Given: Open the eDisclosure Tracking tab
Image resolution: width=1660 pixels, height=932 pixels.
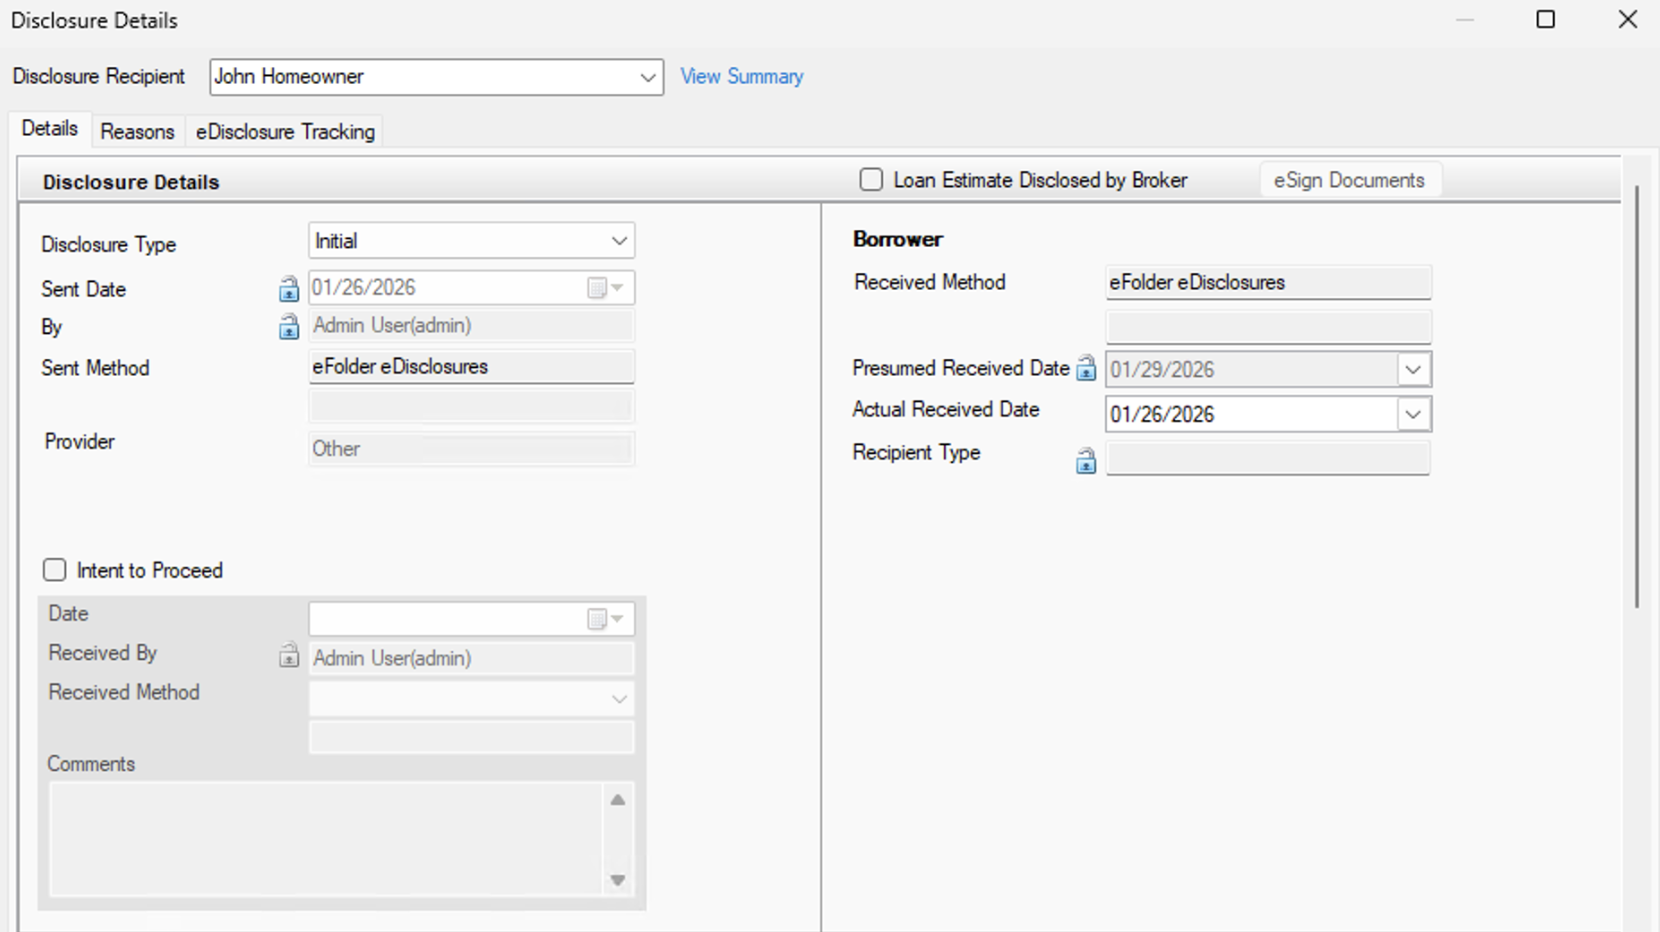Looking at the screenshot, I should coord(285,132).
